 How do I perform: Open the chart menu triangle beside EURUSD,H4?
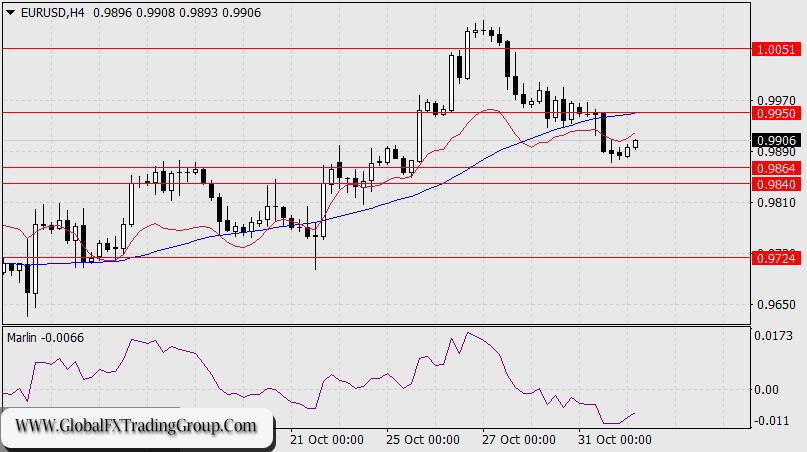11,13
